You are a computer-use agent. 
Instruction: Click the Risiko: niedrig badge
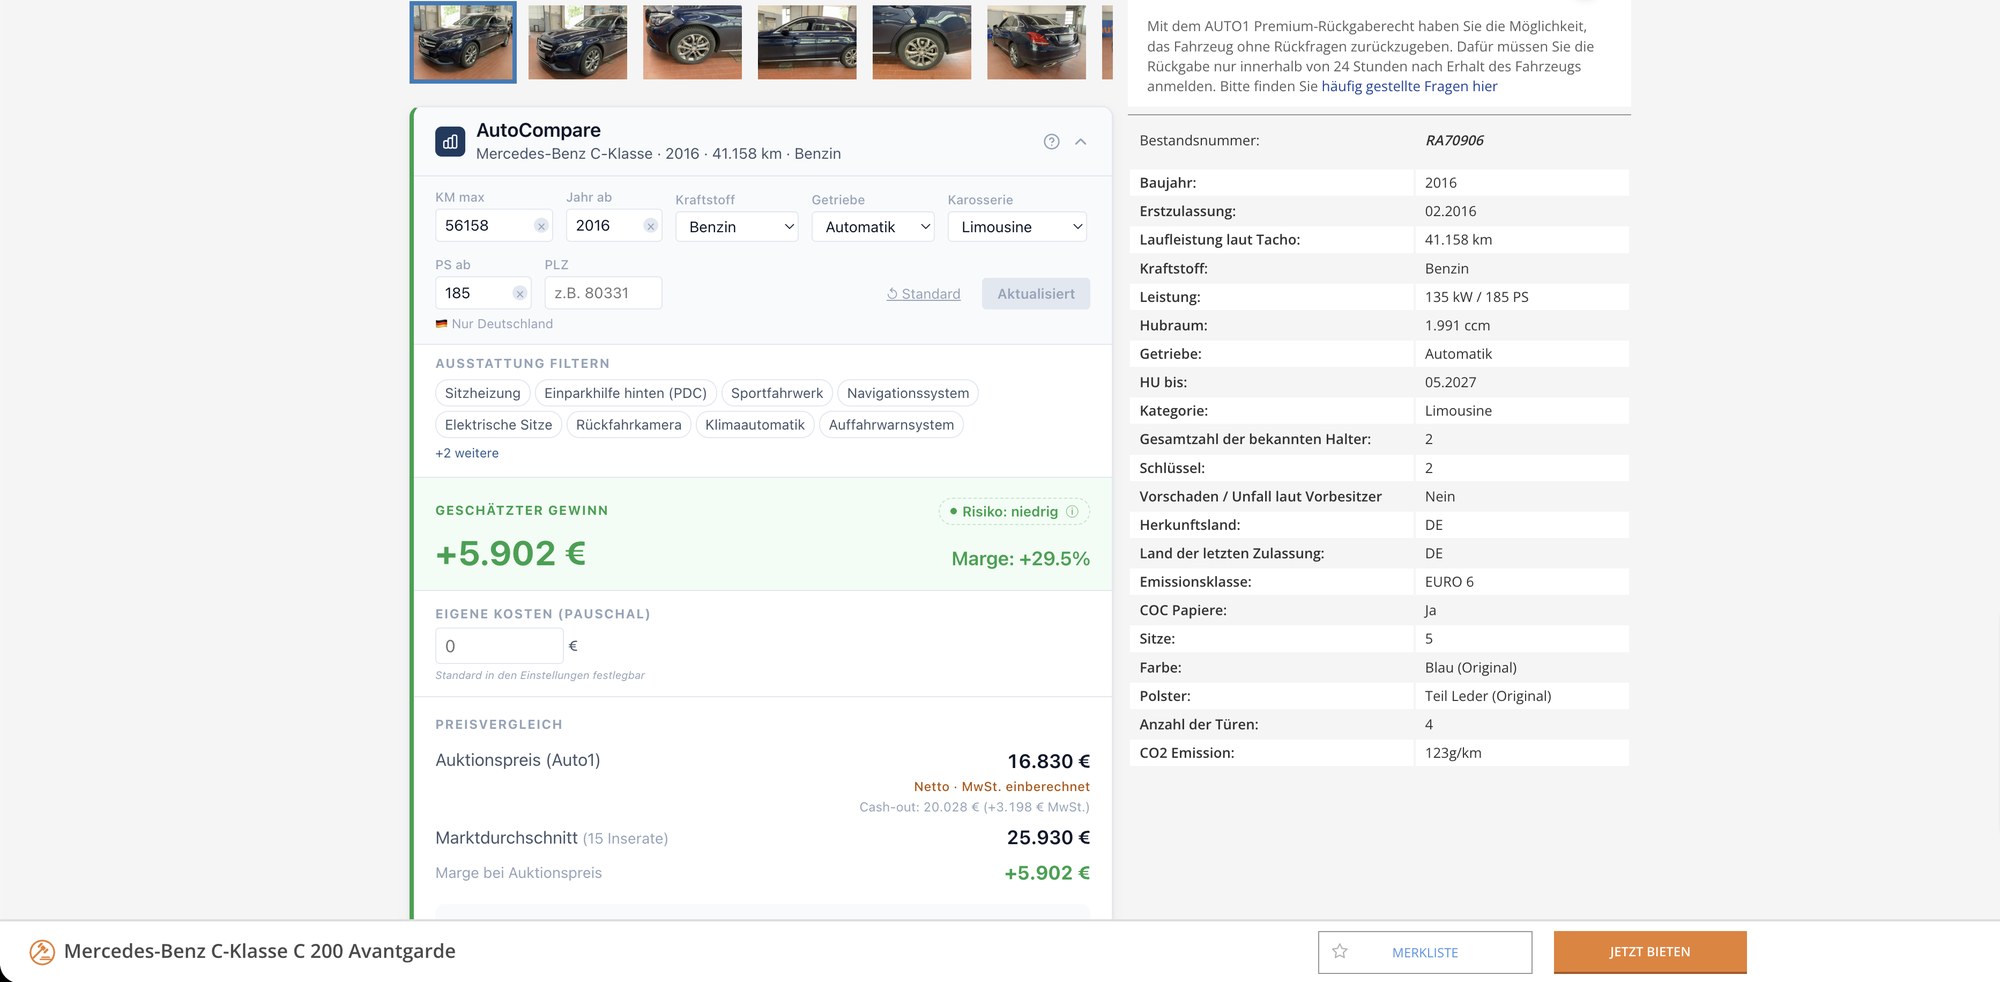tap(1014, 512)
